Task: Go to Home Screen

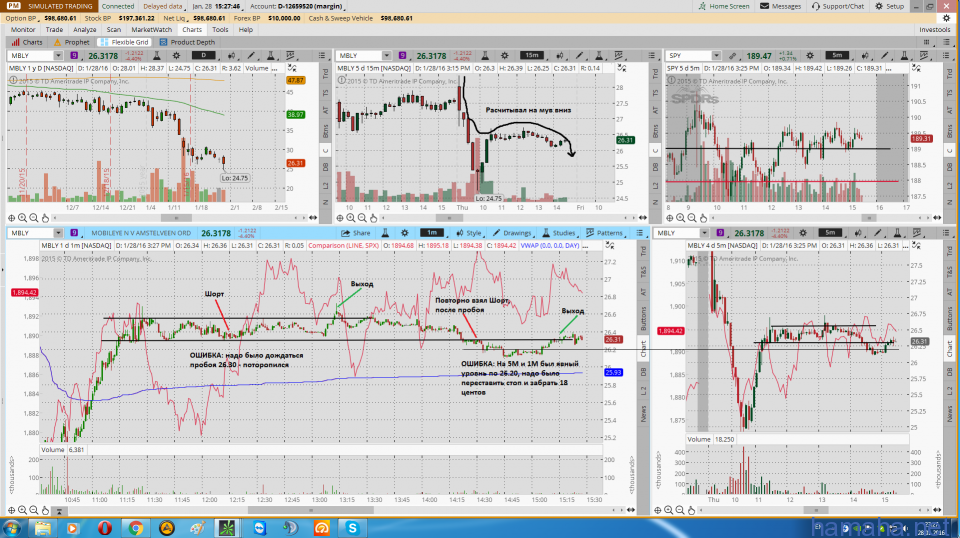Action: (x=724, y=6)
